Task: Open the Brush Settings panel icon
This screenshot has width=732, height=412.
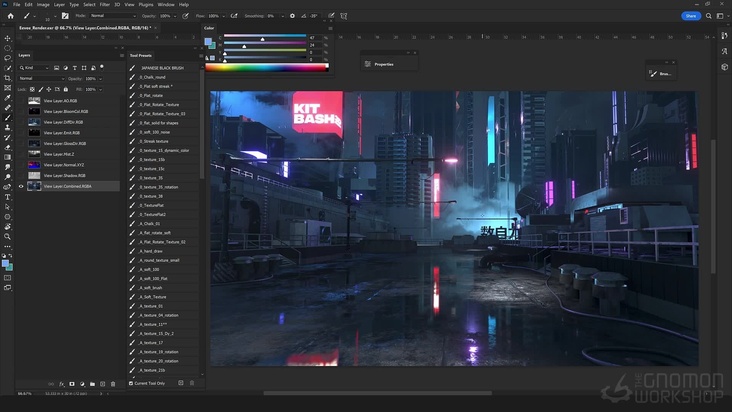Action: coord(65,16)
